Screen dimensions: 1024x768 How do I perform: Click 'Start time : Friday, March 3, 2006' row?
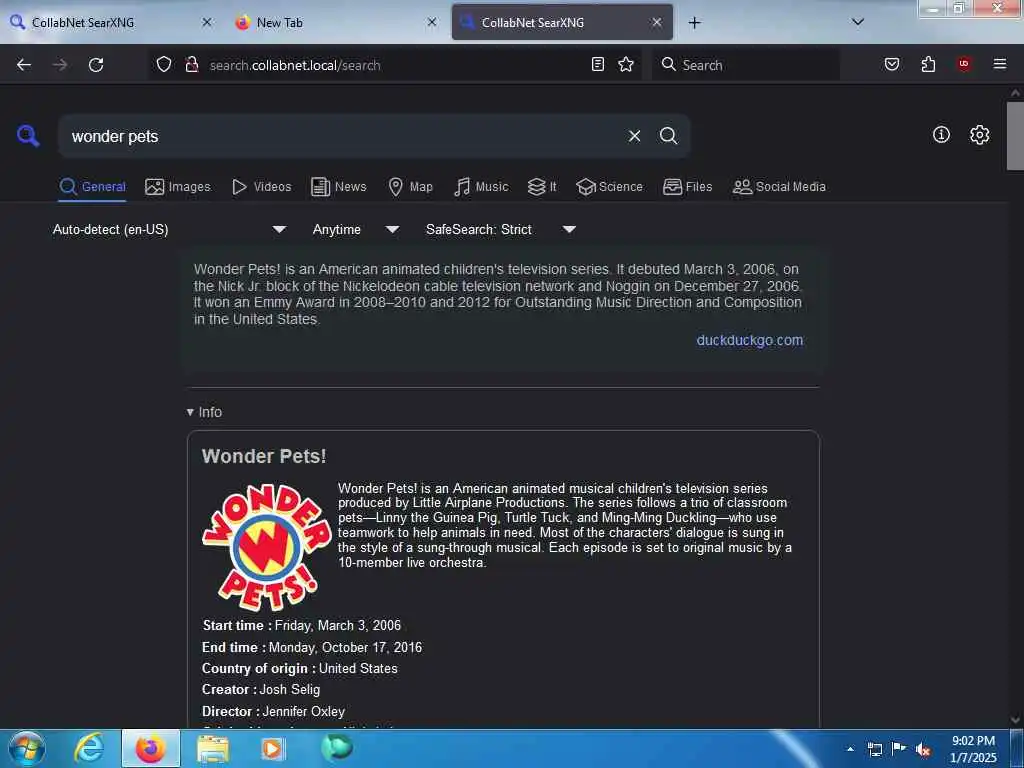pyautogui.click(x=302, y=626)
